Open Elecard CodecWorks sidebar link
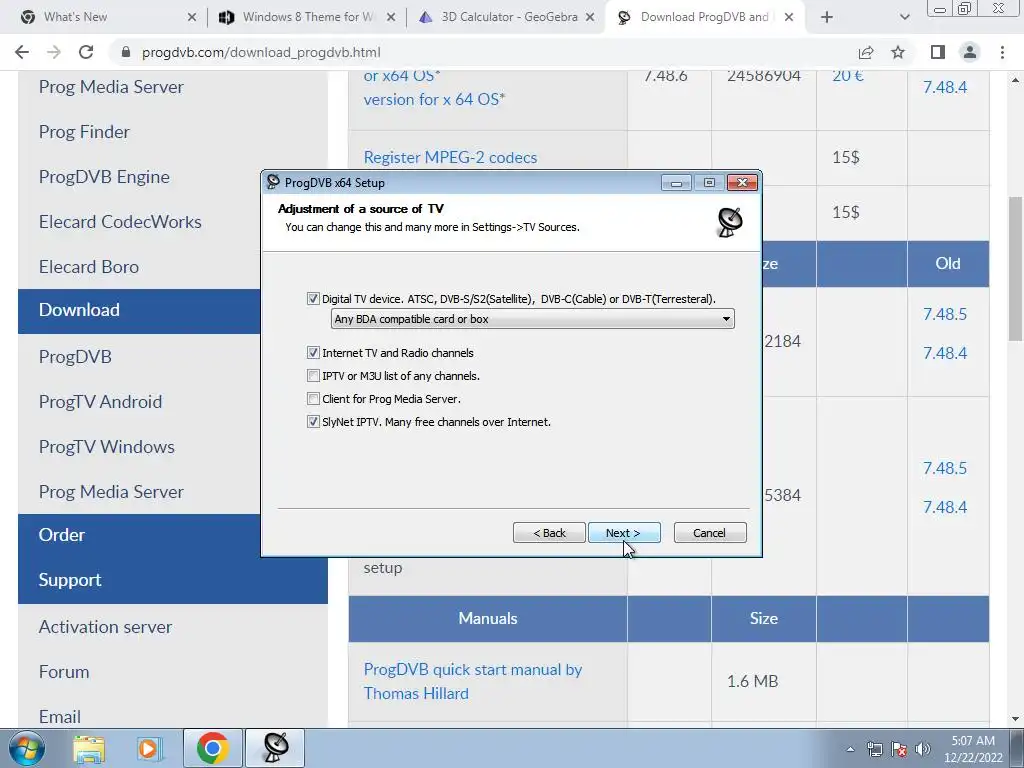This screenshot has width=1024, height=768. pos(120,222)
